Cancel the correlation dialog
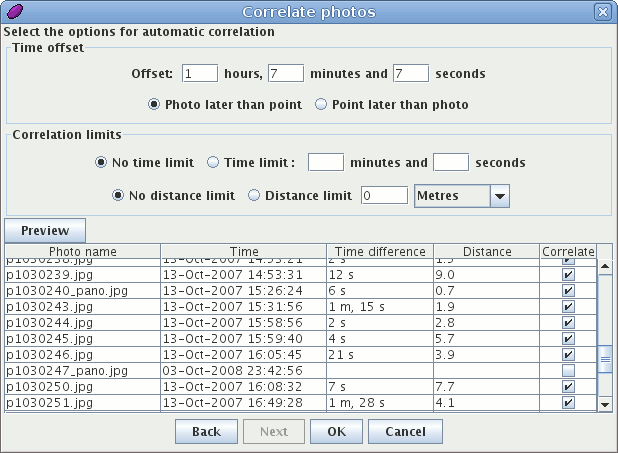 pos(405,432)
